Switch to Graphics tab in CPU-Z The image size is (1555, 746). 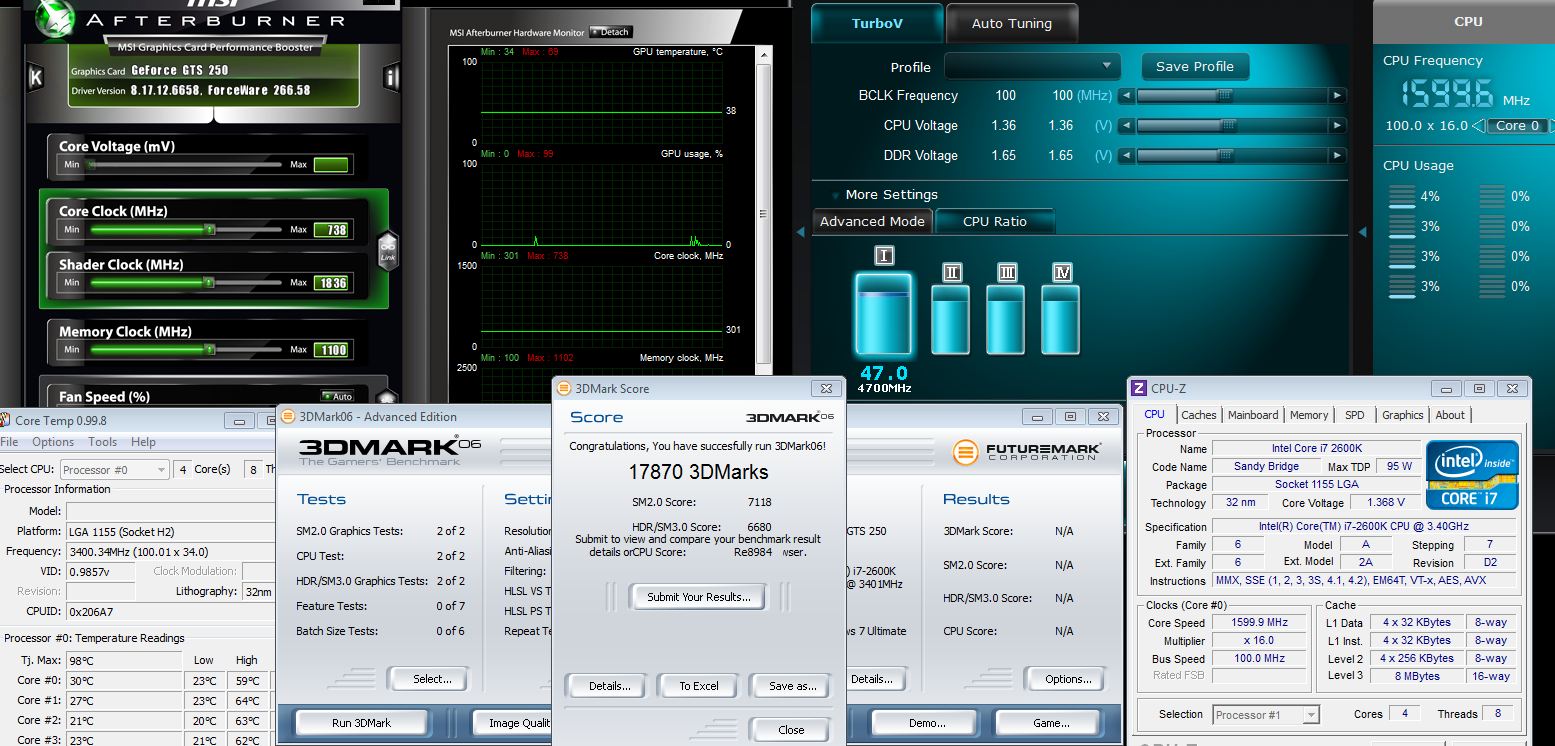1402,415
